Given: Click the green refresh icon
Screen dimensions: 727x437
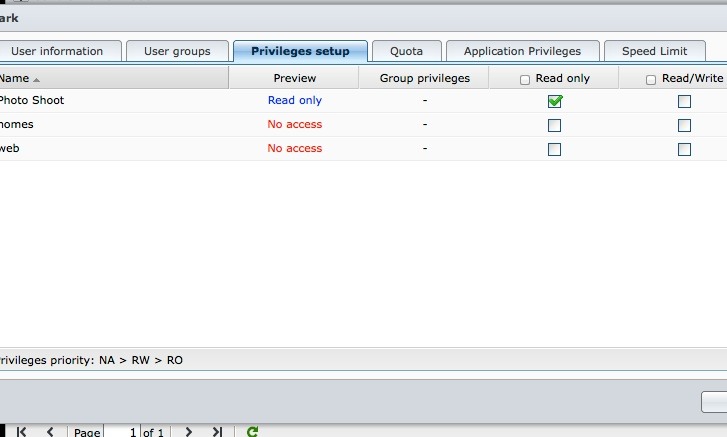Looking at the screenshot, I should 253,432.
